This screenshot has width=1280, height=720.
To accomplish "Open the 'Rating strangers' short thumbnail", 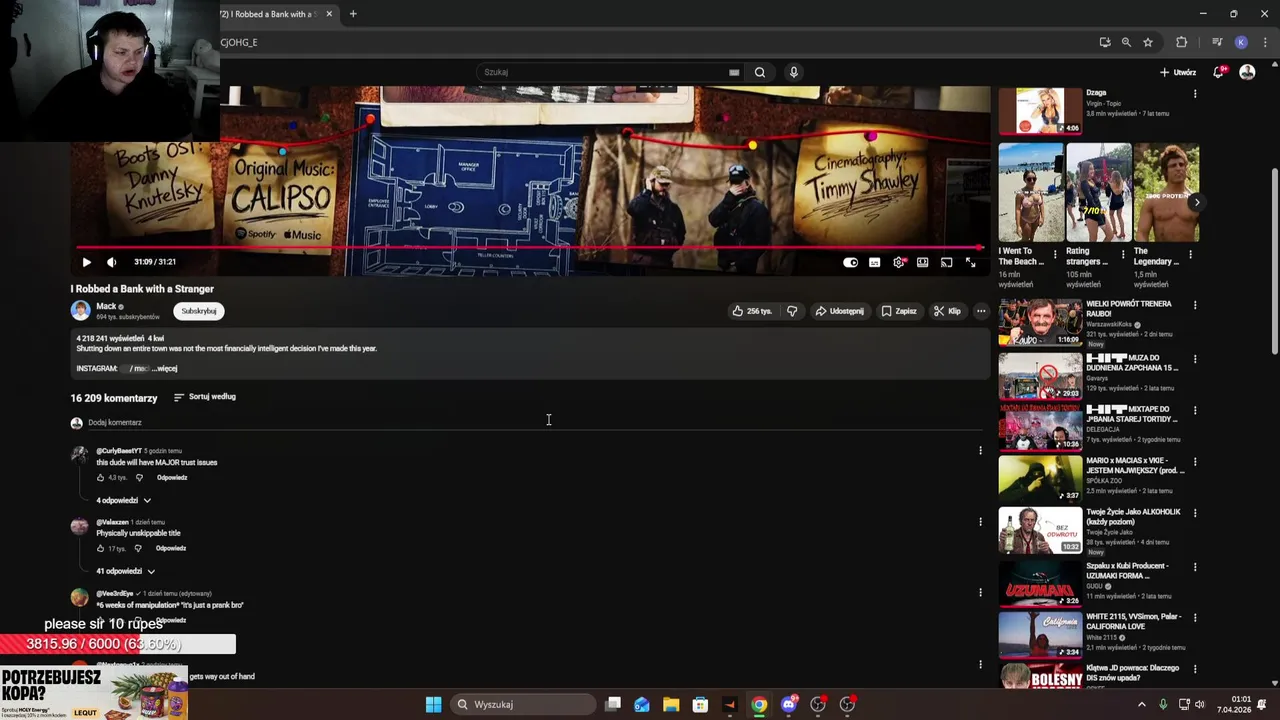I will coord(1098,193).
